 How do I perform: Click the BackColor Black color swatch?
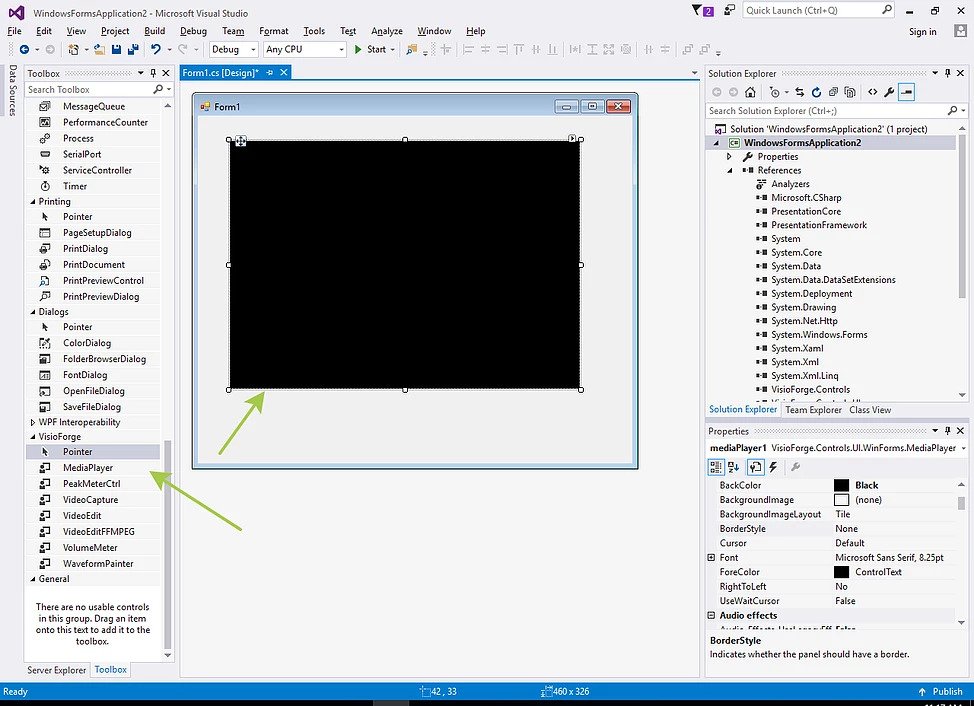pos(841,485)
